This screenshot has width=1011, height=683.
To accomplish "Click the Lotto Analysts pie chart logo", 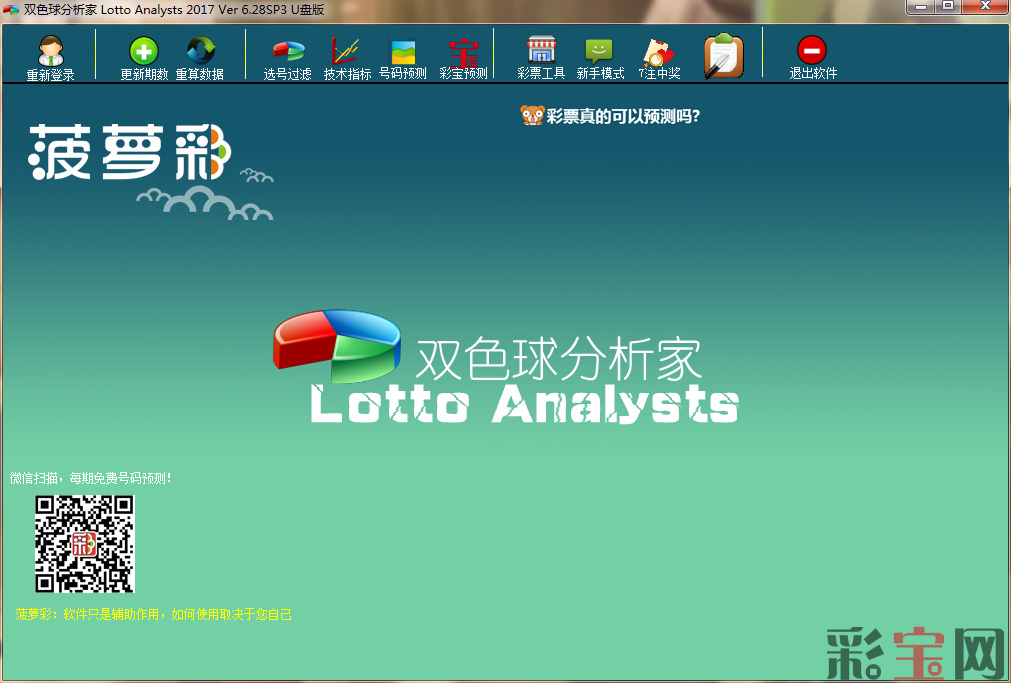I will 336,345.
